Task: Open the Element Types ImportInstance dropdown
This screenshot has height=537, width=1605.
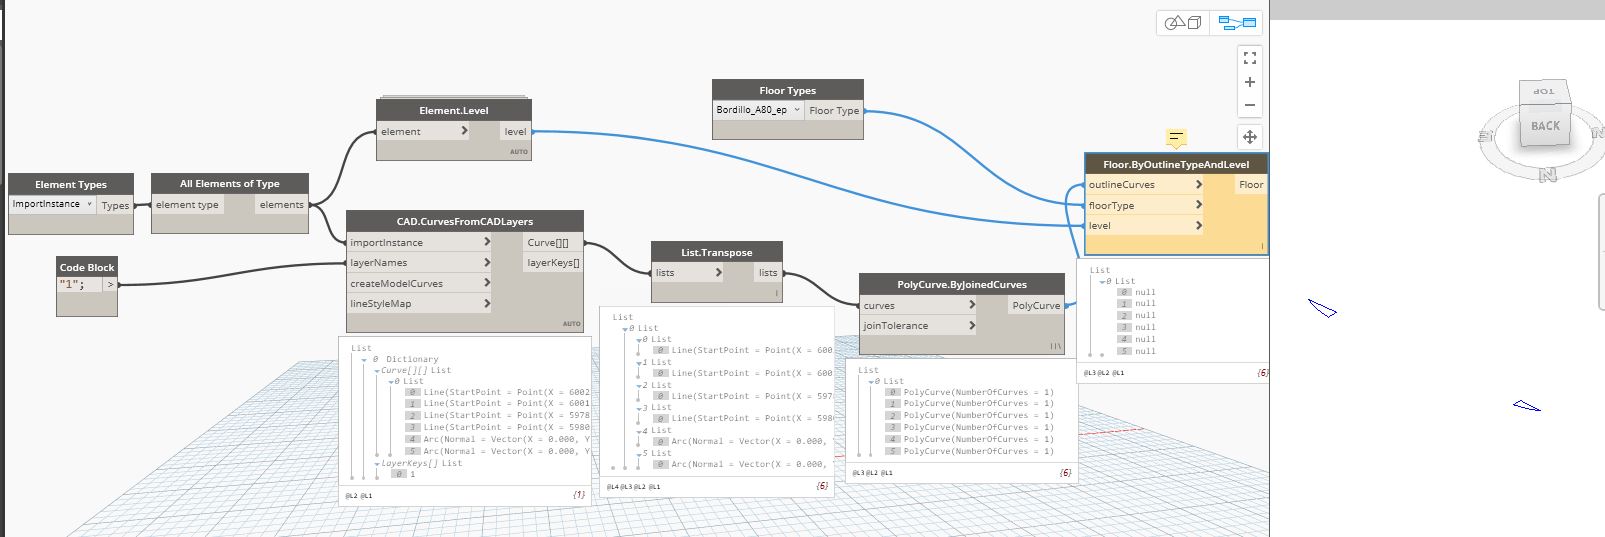Action: tap(53, 204)
